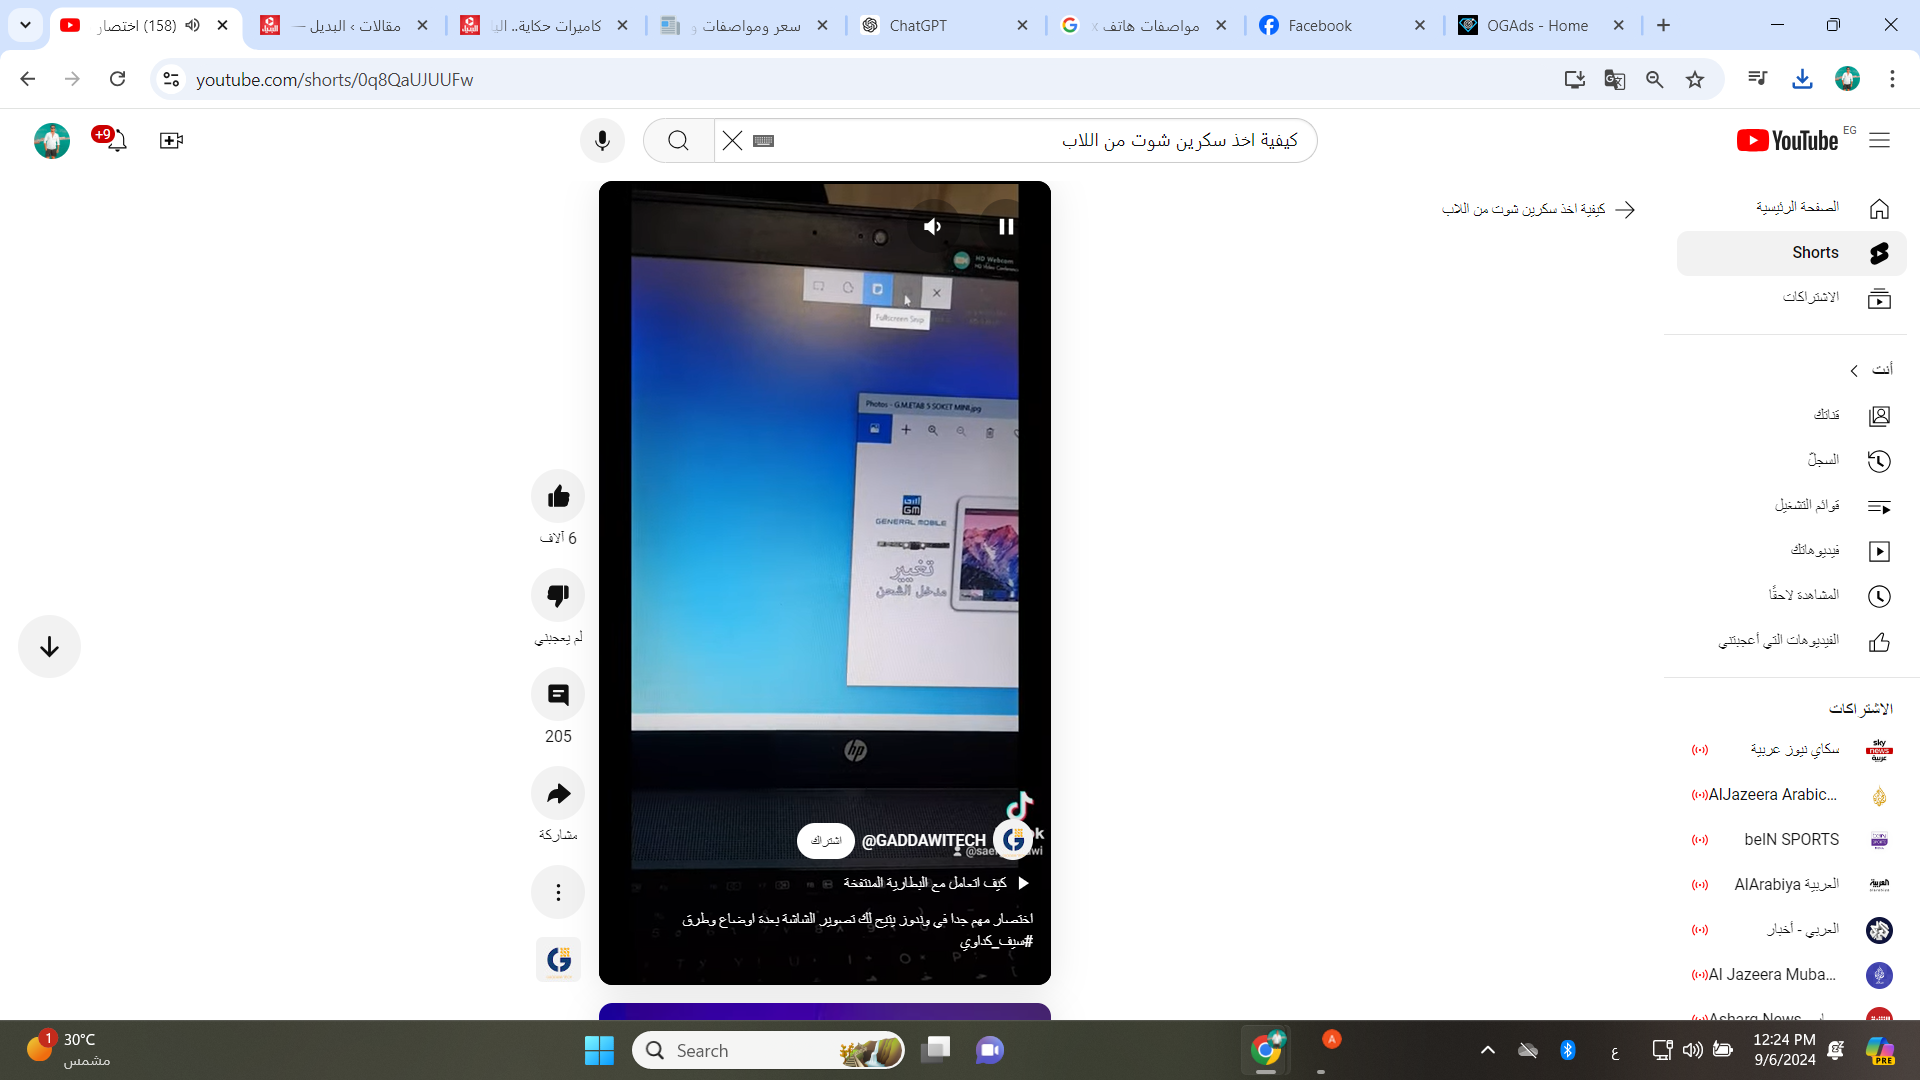Open the create video camera icon

[x=171, y=141]
